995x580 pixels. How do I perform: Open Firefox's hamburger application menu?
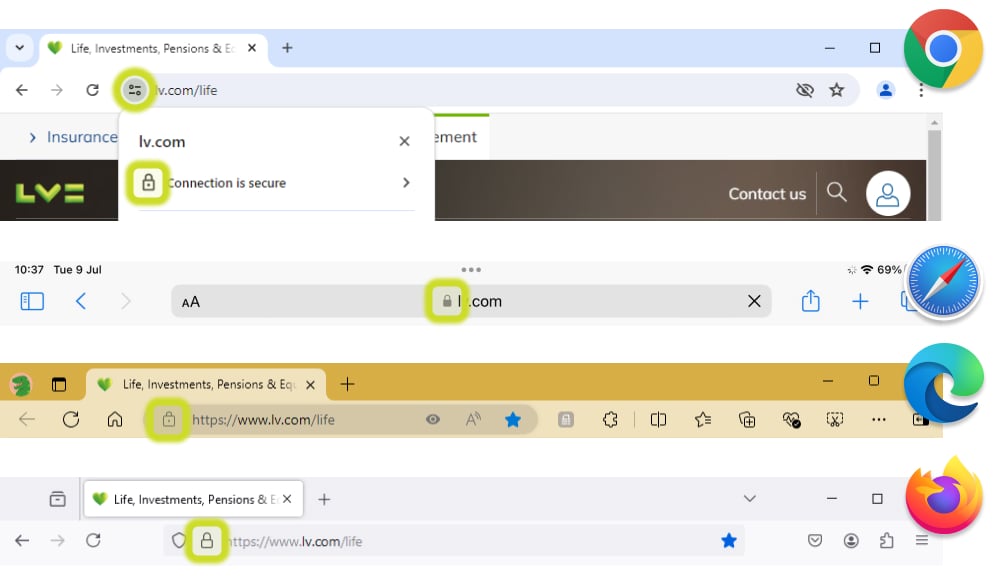coord(922,541)
